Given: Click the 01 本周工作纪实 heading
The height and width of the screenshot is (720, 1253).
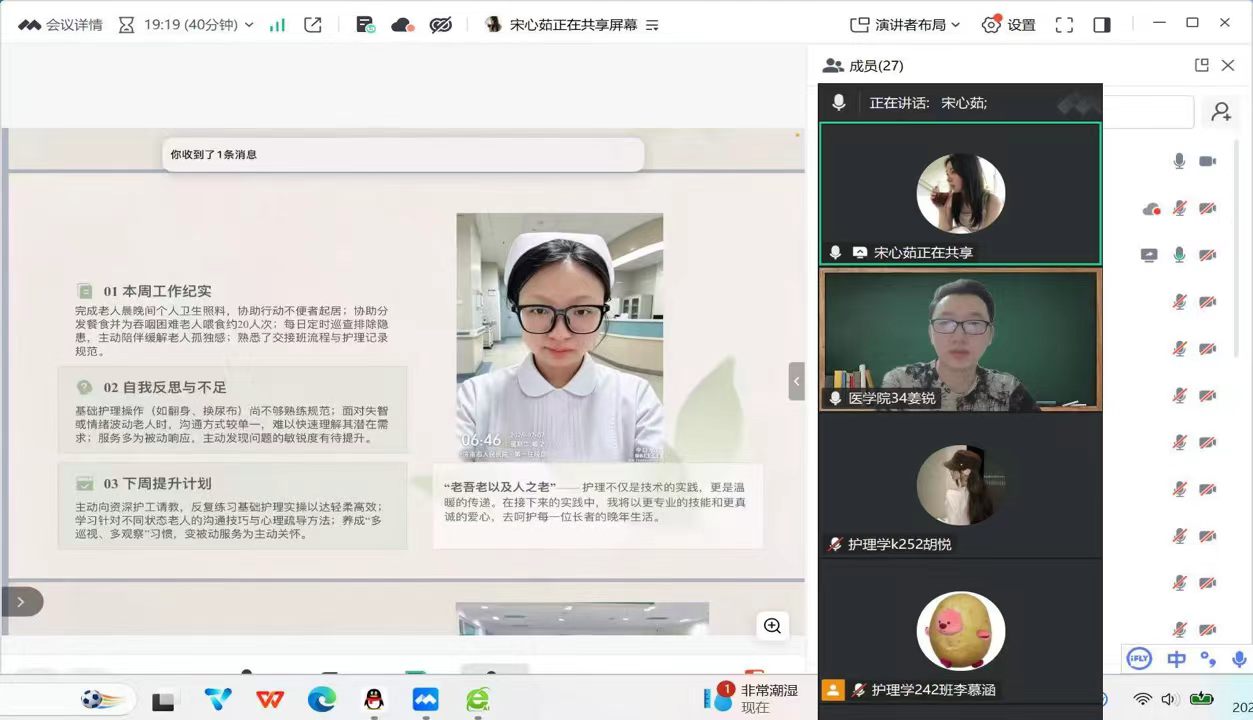Looking at the screenshot, I should pyautogui.click(x=158, y=291).
